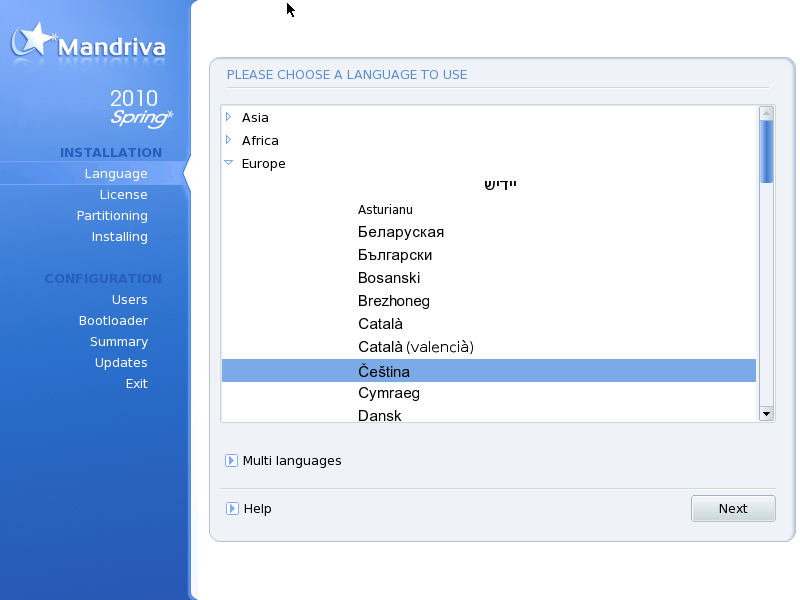
Task: Select Asturianu from the language list
Action: [385, 210]
